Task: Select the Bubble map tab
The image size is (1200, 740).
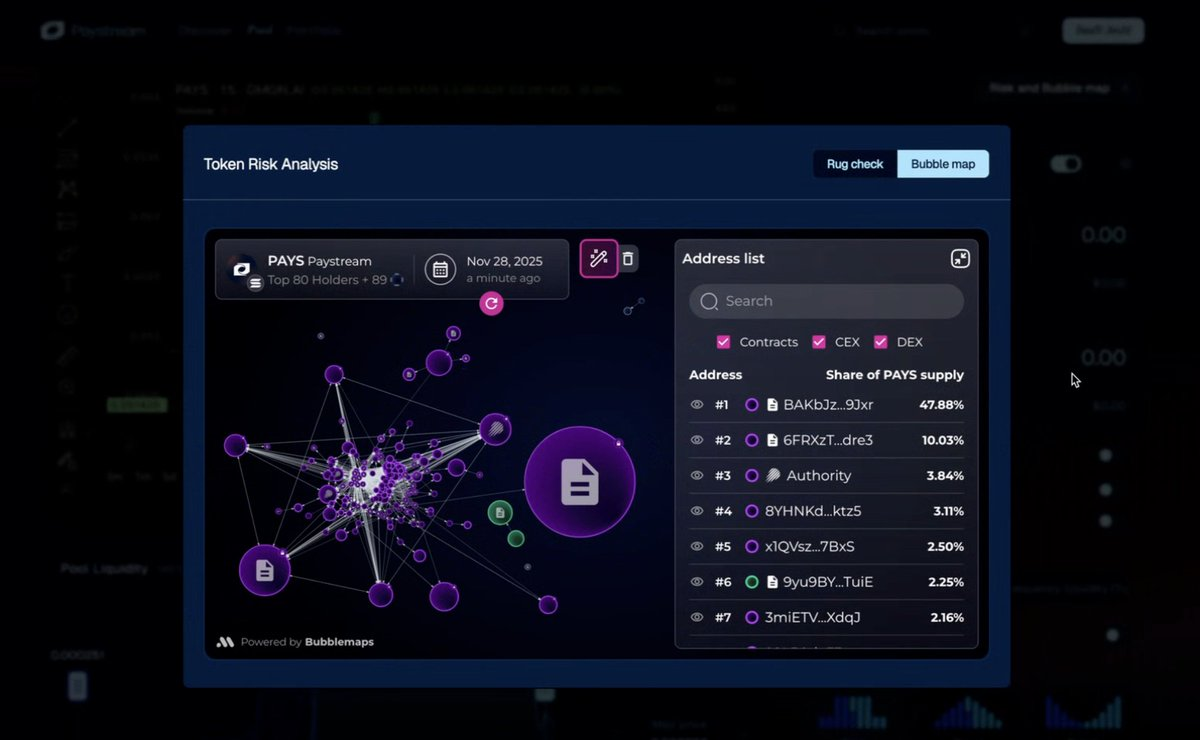Action: [941, 163]
